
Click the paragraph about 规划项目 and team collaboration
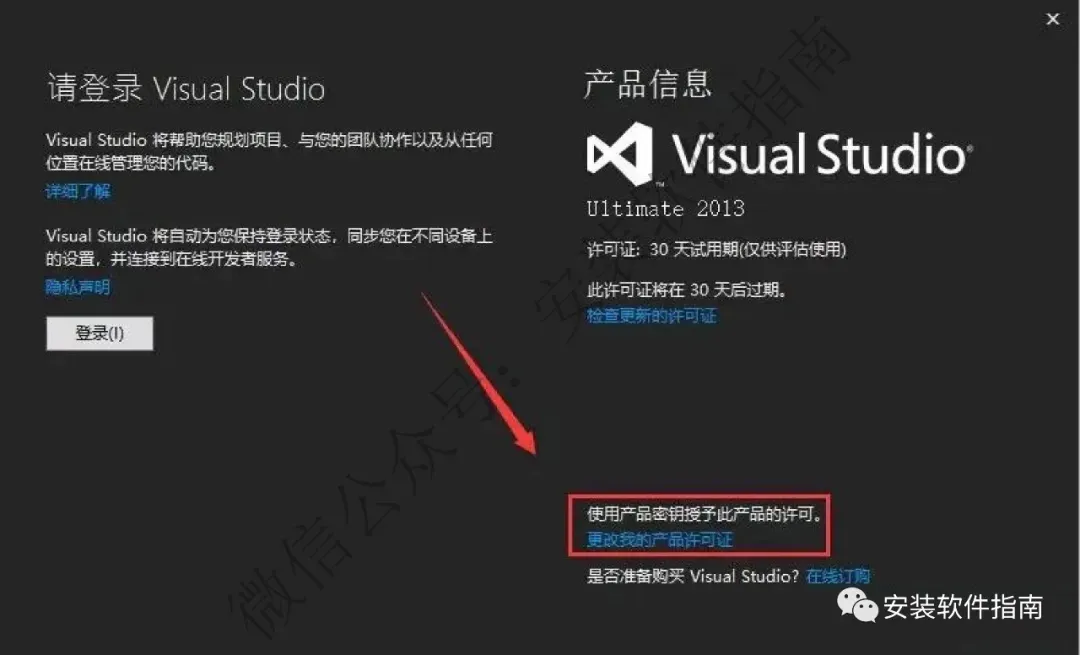[x=269, y=152]
